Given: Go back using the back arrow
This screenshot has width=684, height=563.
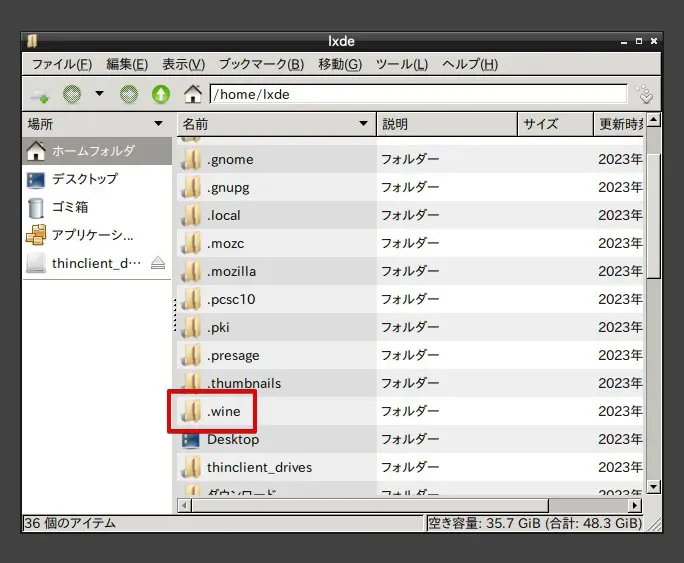Looking at the screenshot, I should pos(71,95).
